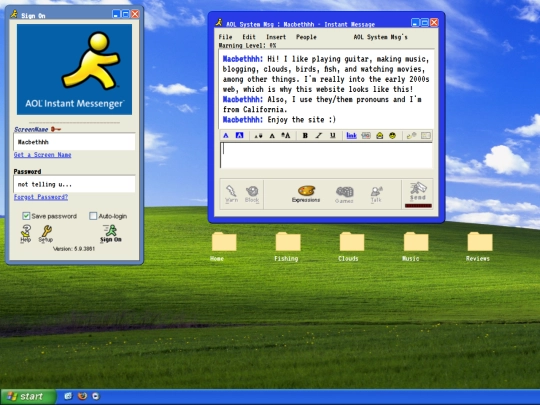Image resolution: width=540 pixels, height=405 pixels.
Task: Open the People menu in Instant Message
Action: tap(306, 37)
